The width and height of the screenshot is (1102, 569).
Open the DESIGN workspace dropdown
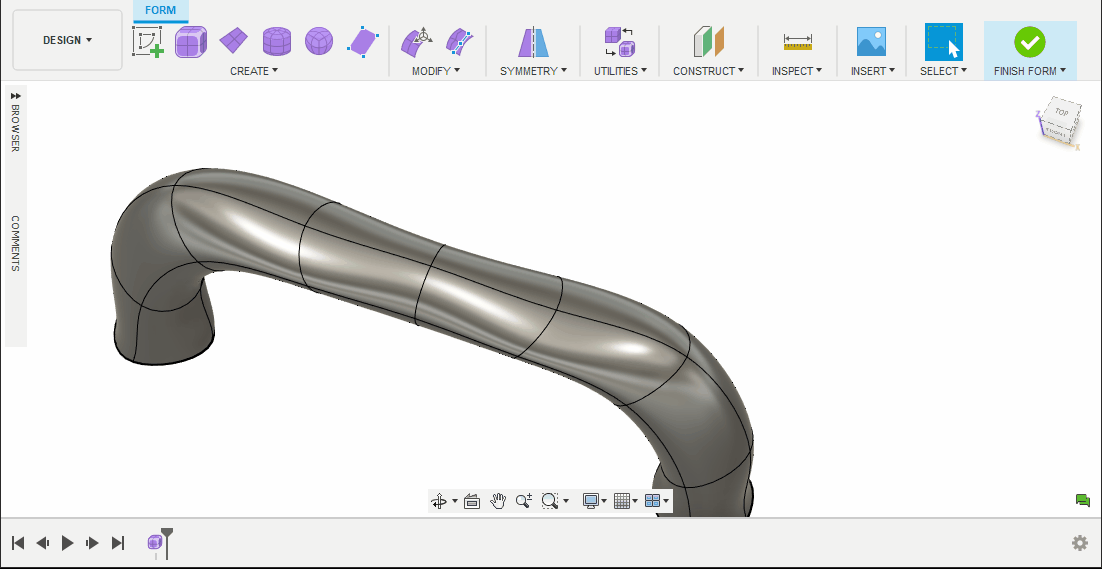(x=67, y=40)
